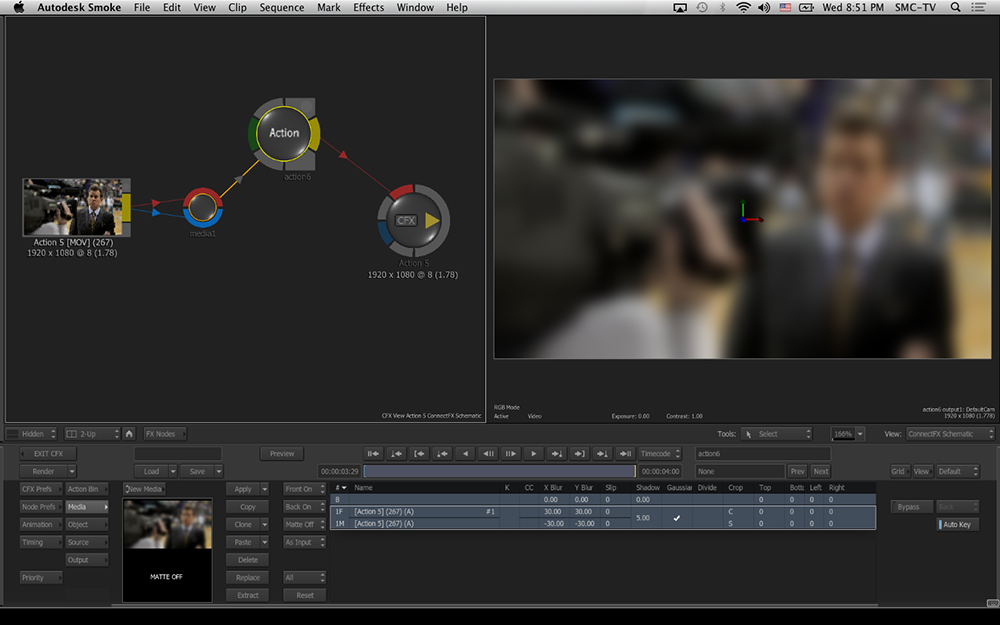Open the ConnectFX Schematic view dropdown
The width and height of the screenshot is (1000, 625).
coord(949,434)
